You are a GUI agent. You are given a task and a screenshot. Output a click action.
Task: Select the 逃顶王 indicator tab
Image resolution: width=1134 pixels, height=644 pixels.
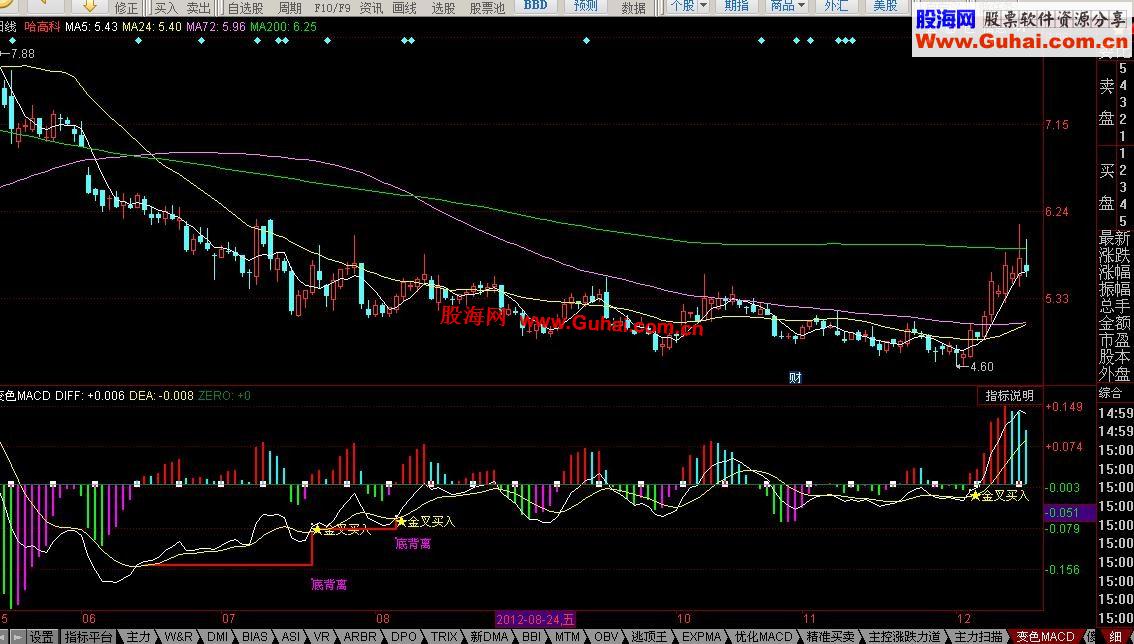tap(648, 637)
